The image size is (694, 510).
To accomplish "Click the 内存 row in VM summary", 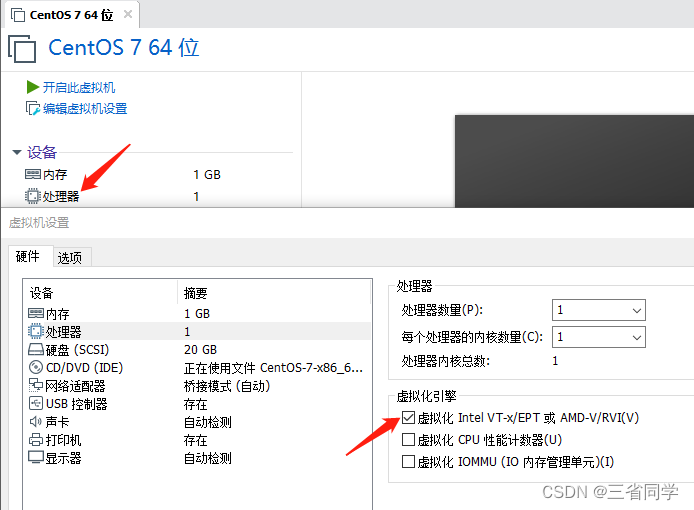I will pos(123,174).
